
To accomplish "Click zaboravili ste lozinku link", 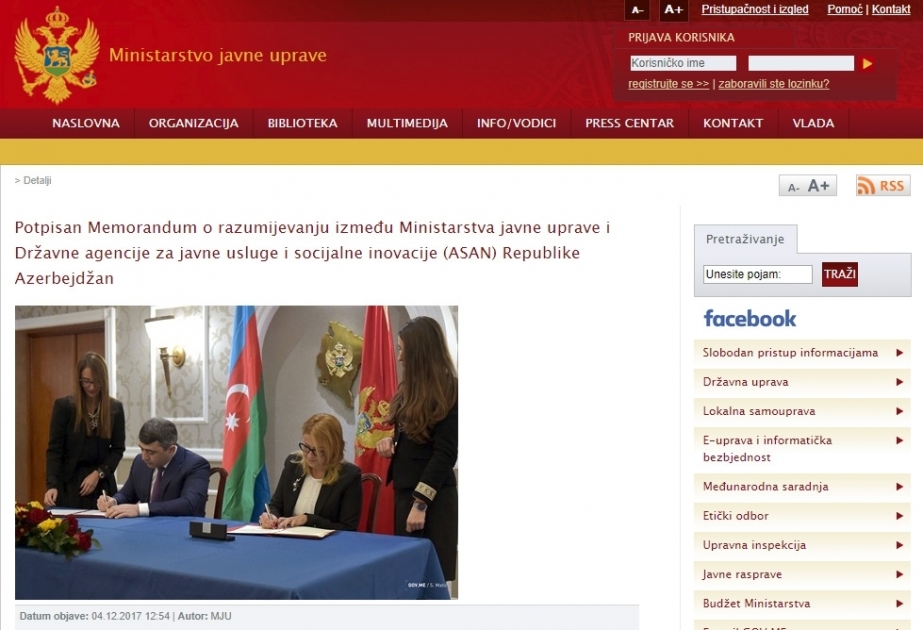I will tap(773, 84).
